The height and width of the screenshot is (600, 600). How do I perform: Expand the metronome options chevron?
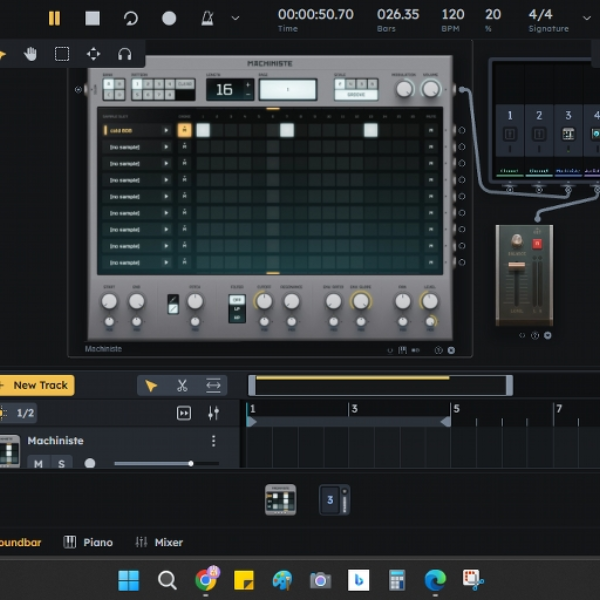(x=235, y=18)
